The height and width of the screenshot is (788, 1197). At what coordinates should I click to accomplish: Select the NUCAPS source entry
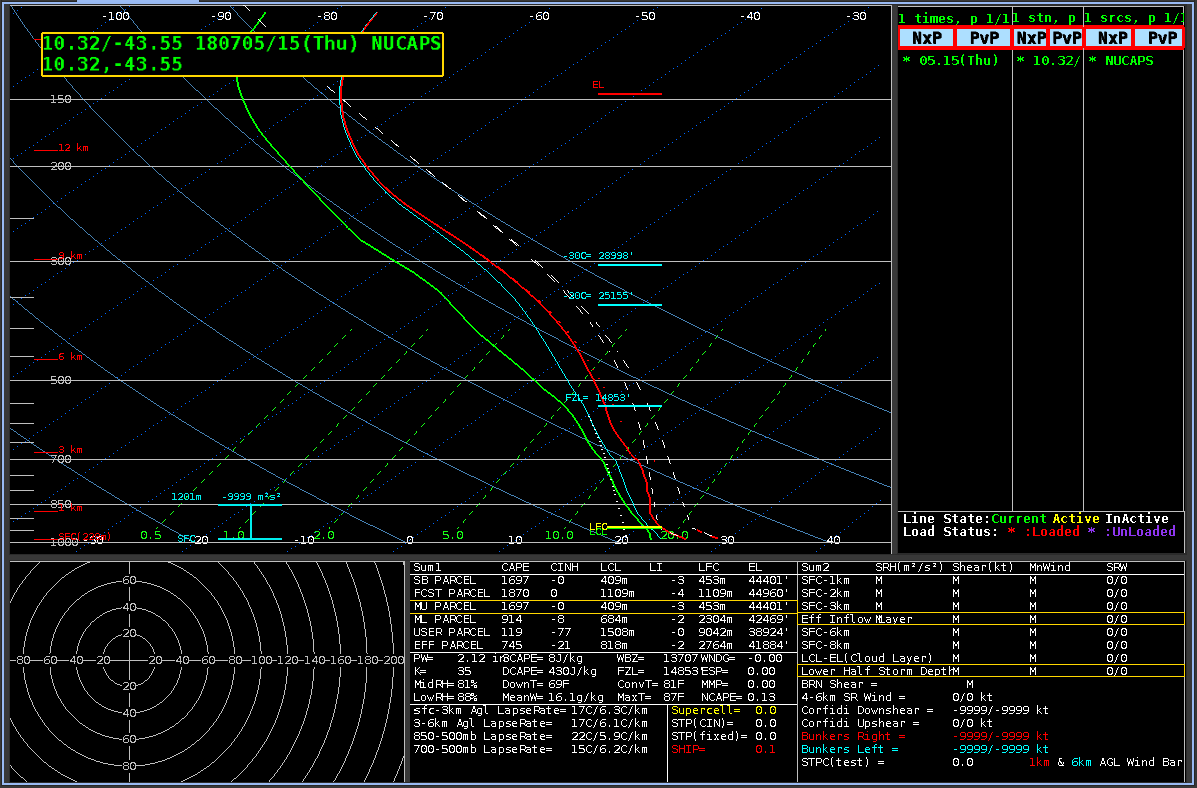pos(1121,60)
